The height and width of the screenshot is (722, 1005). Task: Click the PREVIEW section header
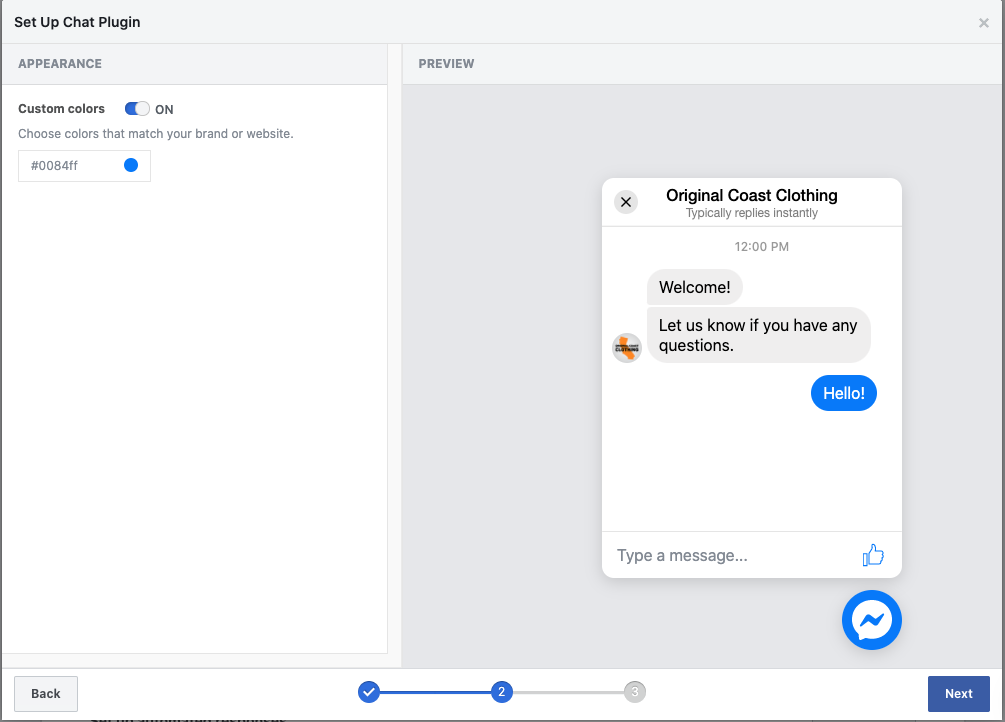tap(446, 63)
